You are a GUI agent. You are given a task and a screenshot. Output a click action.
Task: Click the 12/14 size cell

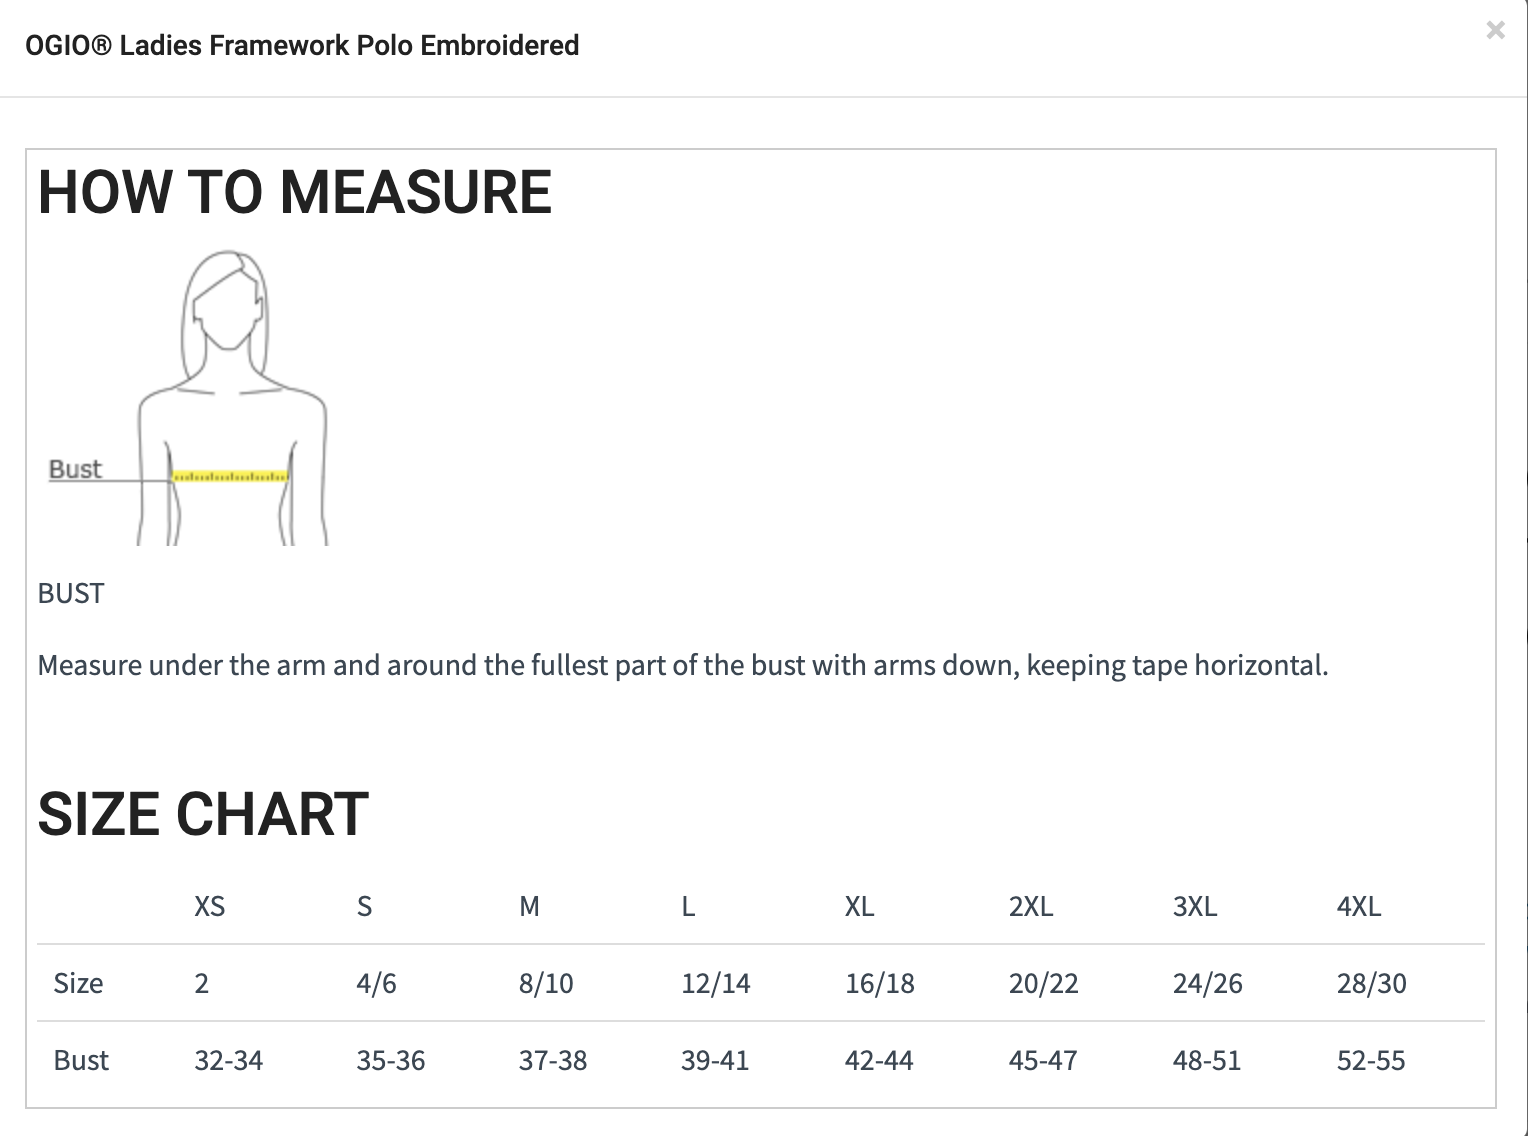click(x=715, y=983)
